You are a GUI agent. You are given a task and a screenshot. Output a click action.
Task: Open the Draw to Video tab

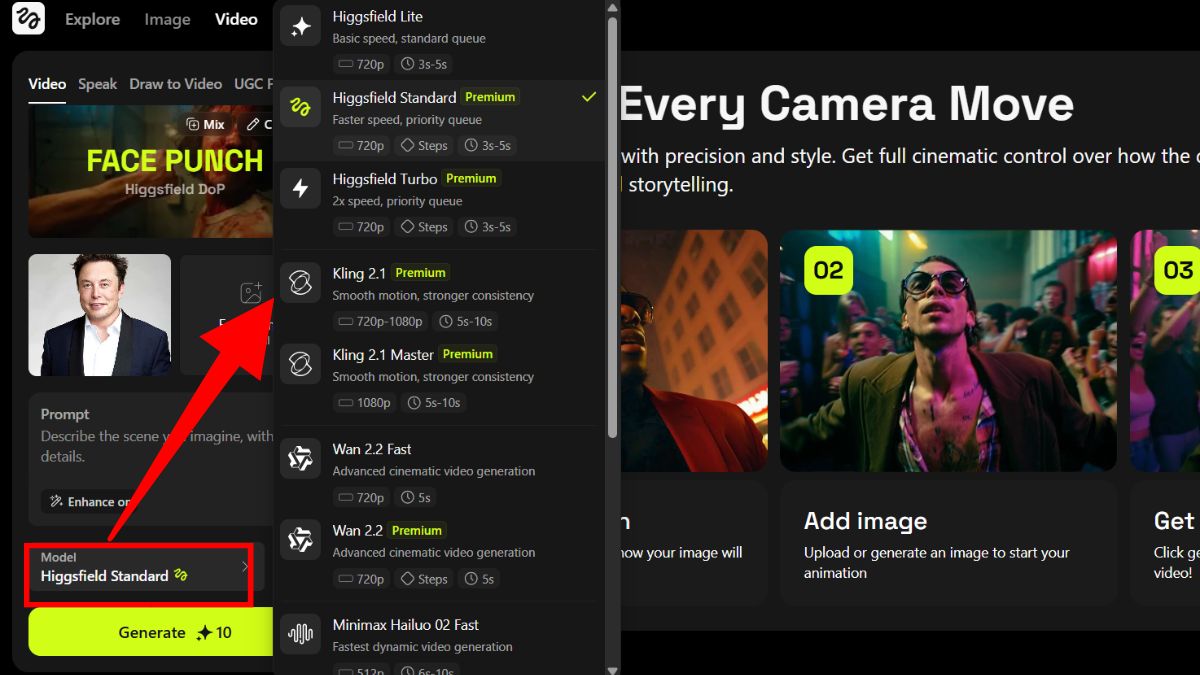(x=175, y=84)
